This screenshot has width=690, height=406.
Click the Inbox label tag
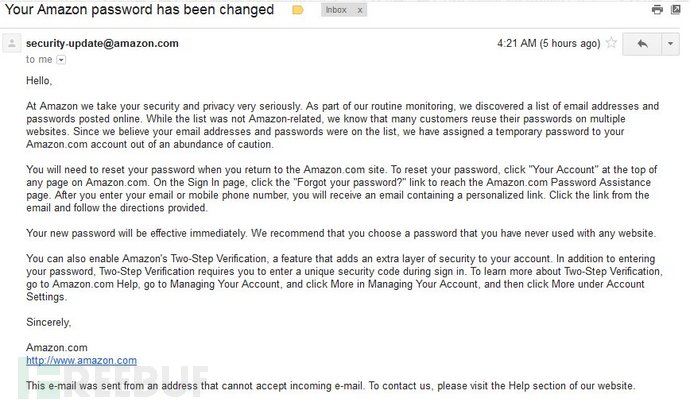(x=336, y=10)
